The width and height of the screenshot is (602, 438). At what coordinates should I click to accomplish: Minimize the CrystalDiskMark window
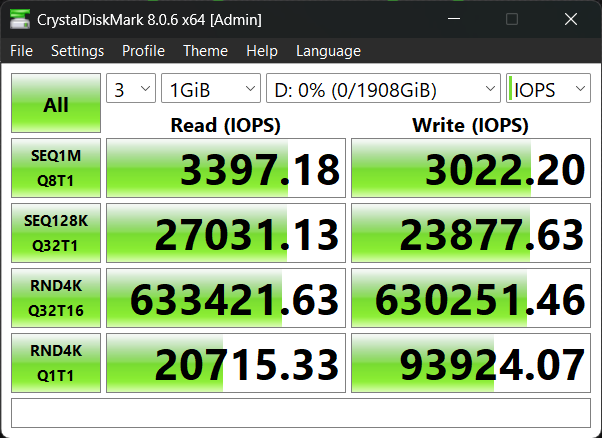(455, 19)
